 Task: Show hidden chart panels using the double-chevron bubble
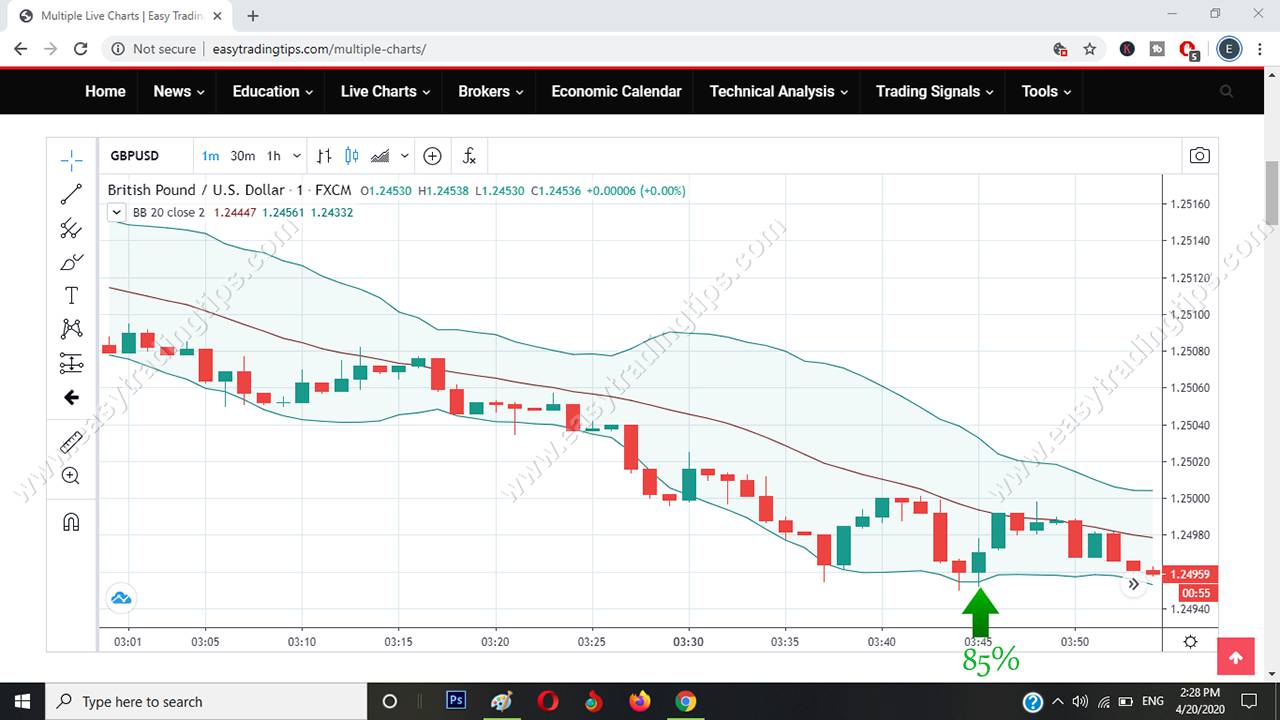point(1134,583)
